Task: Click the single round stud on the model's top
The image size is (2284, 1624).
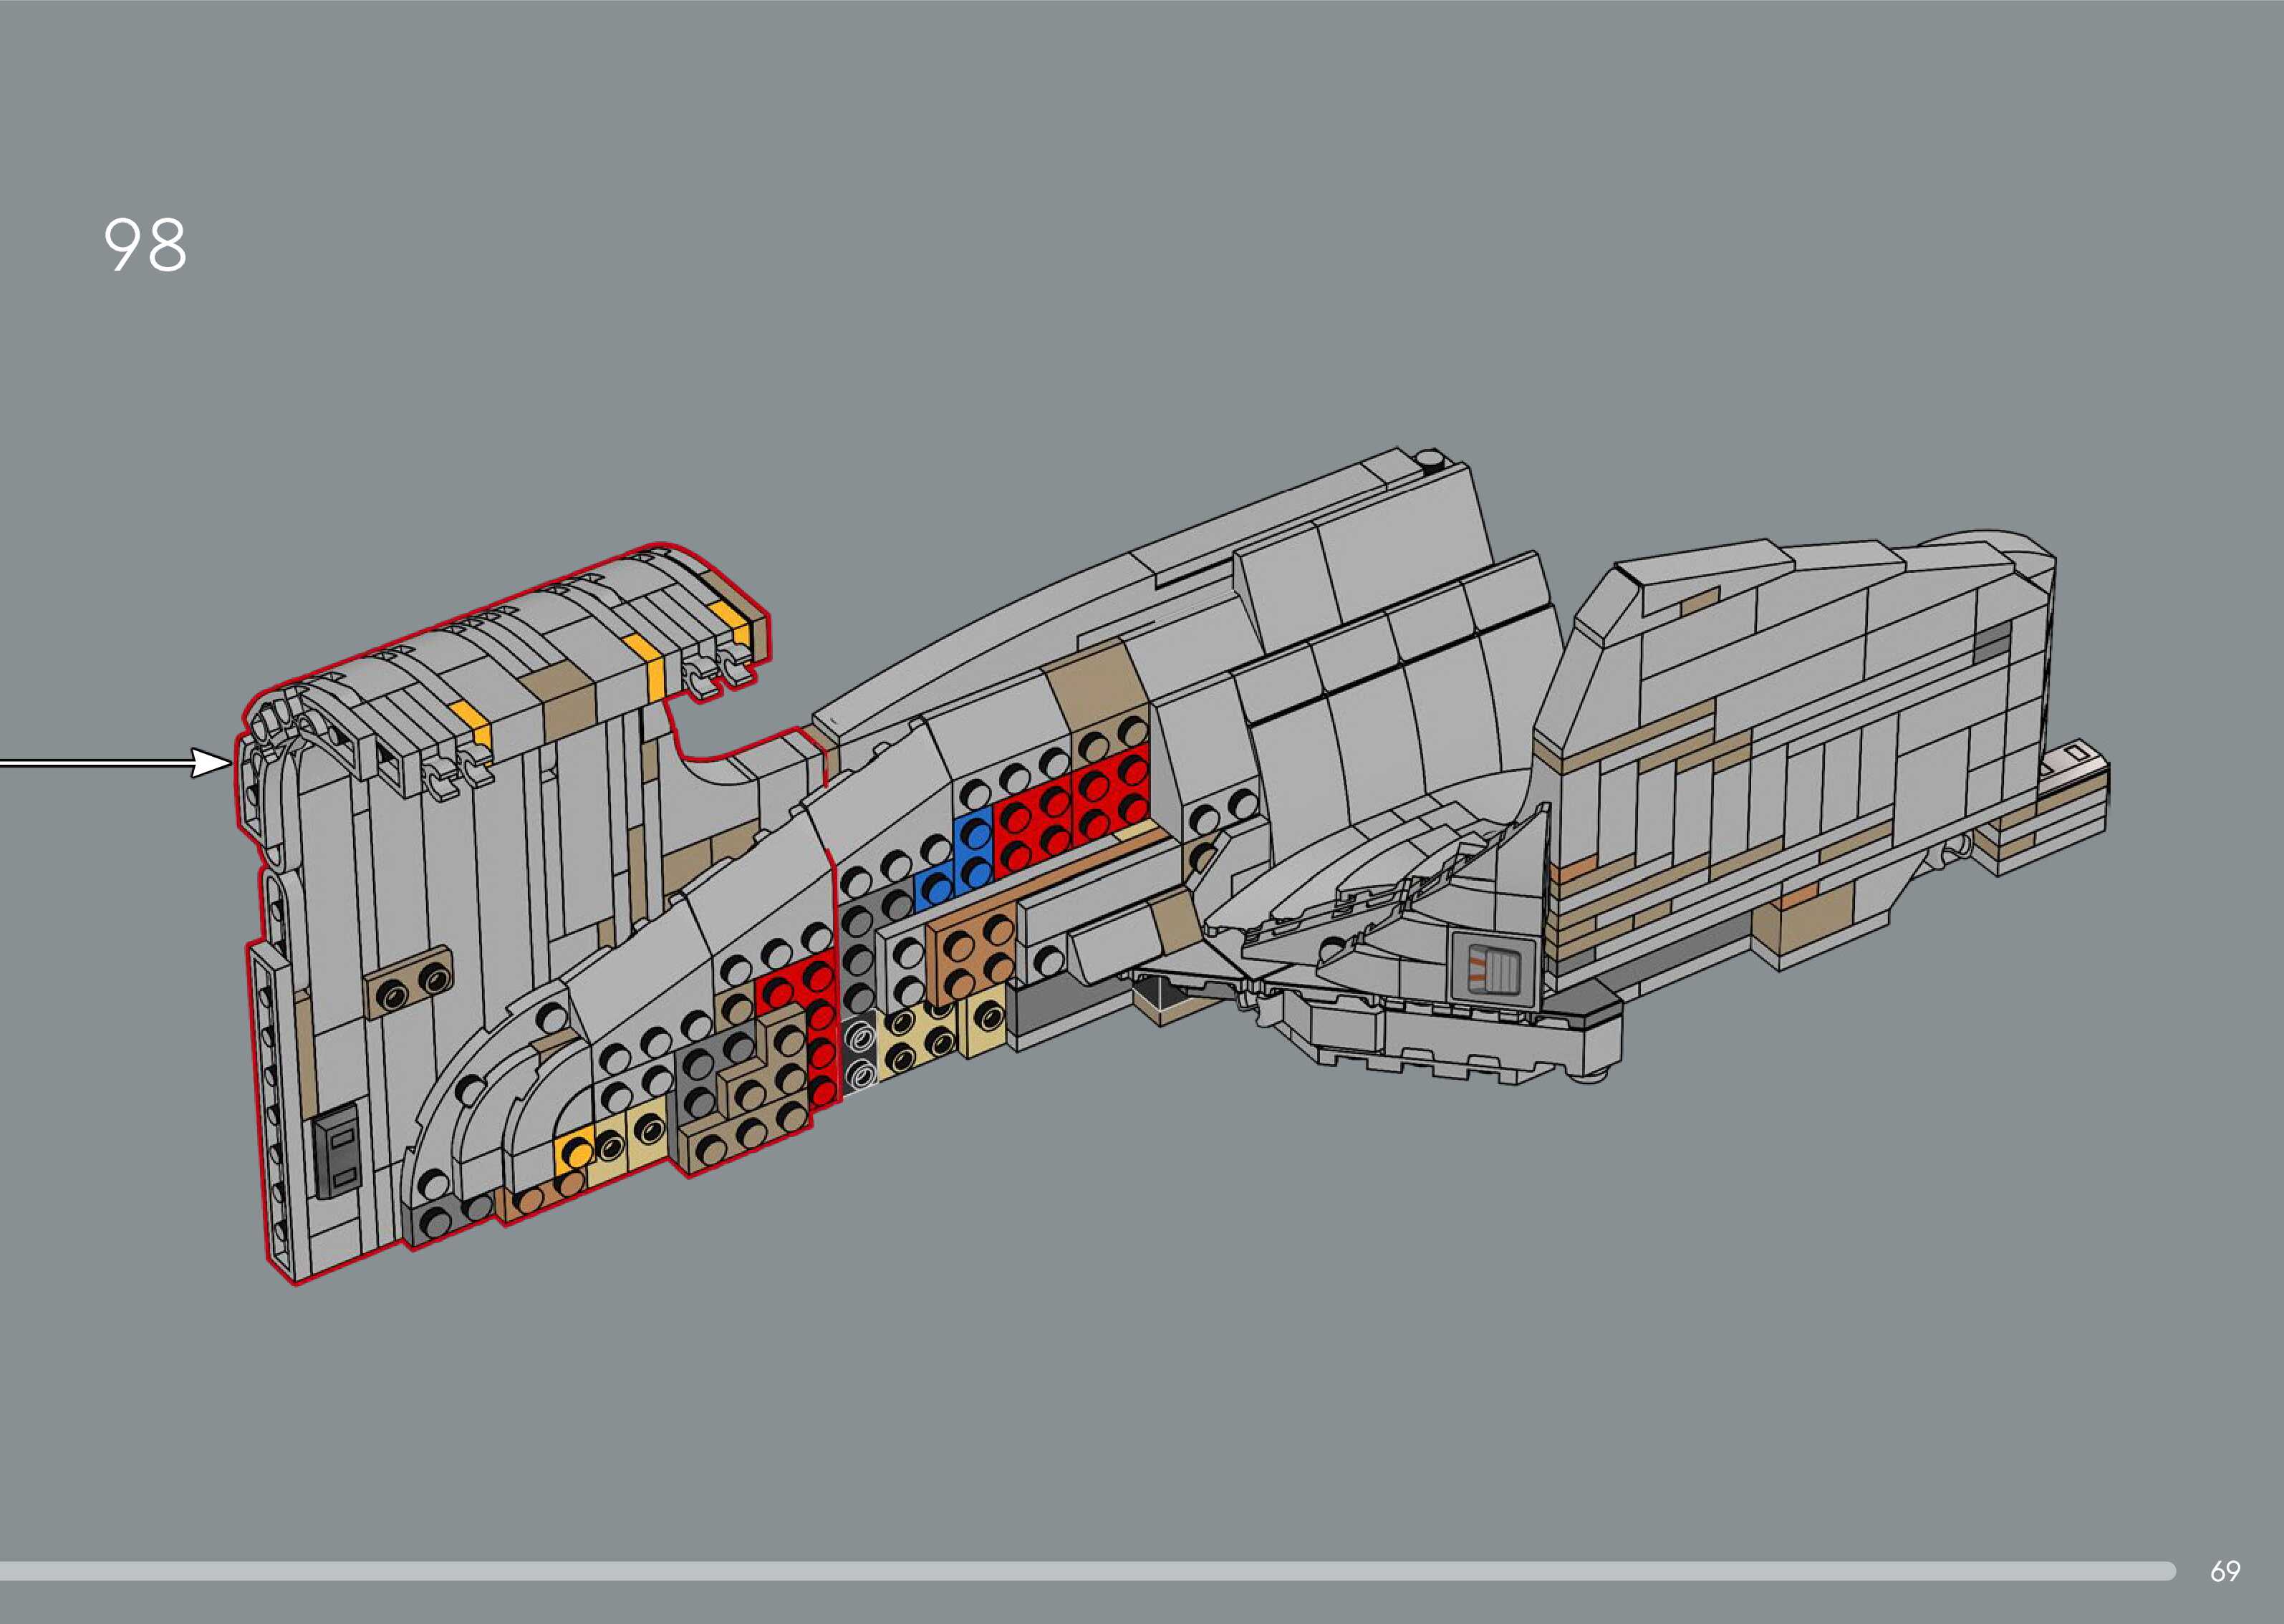Action: tap(1432, 460)
